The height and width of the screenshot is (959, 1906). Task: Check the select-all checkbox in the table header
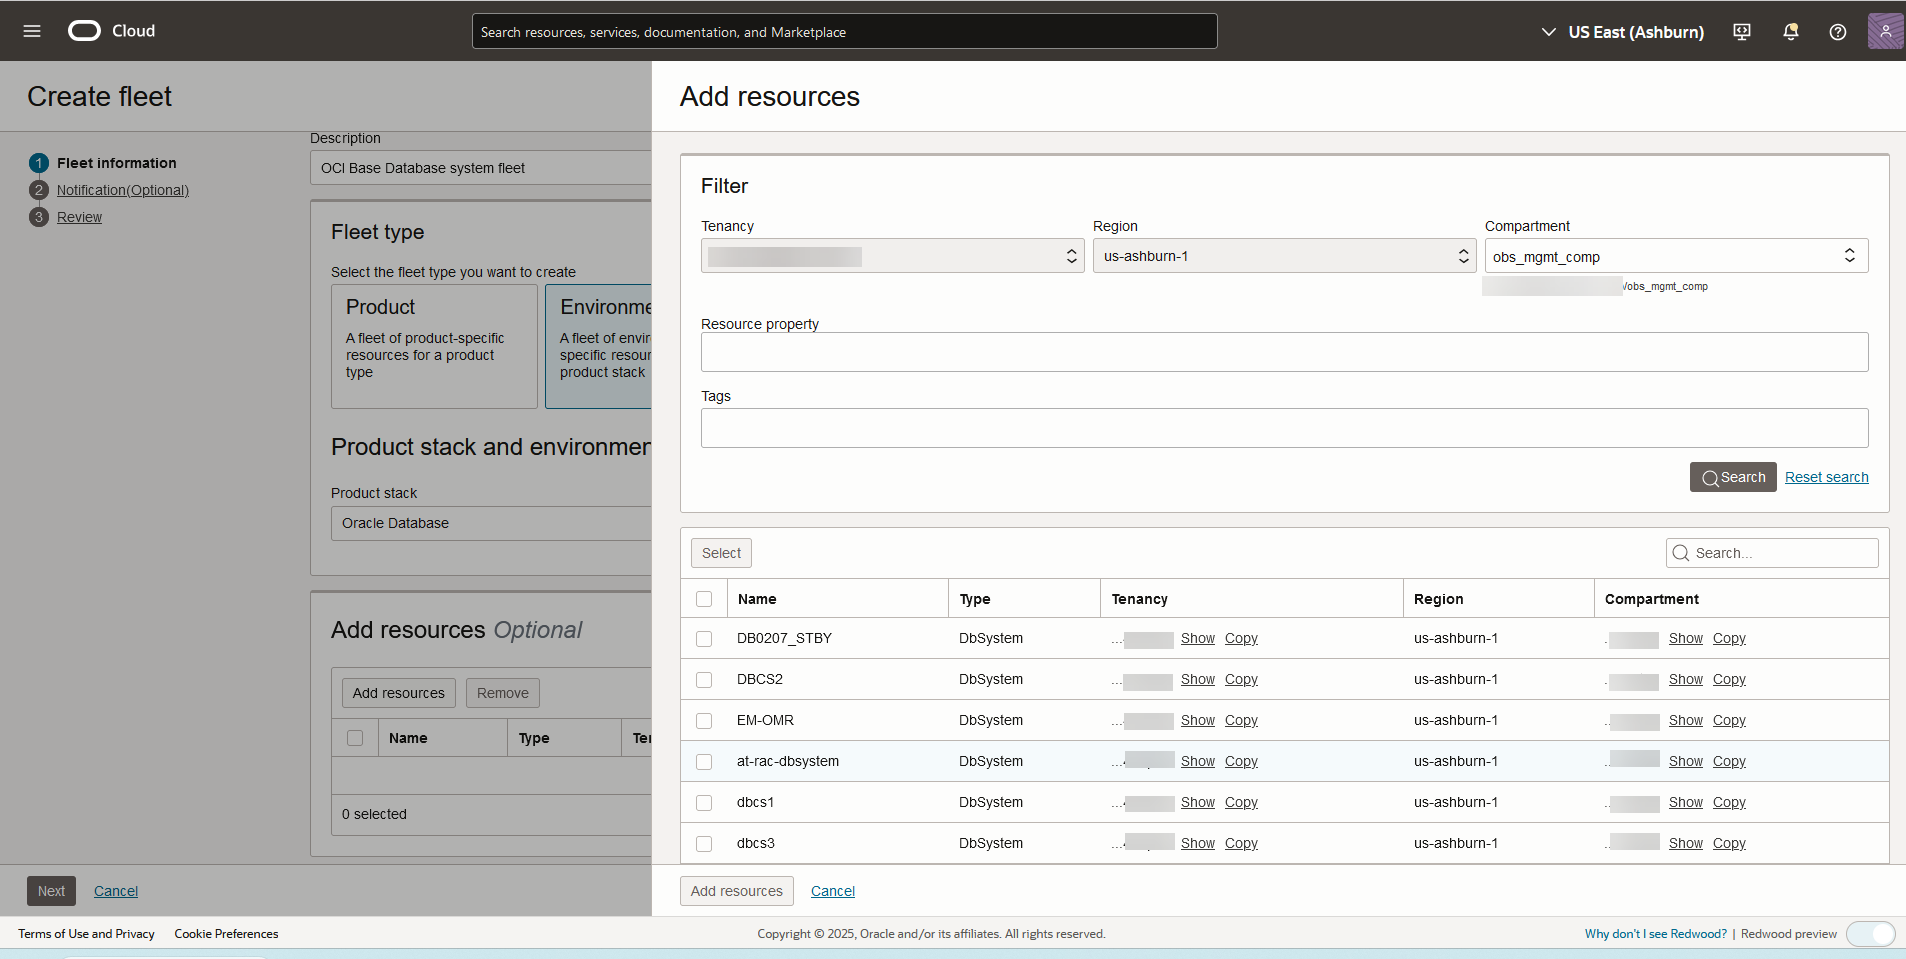pos(704,598)
